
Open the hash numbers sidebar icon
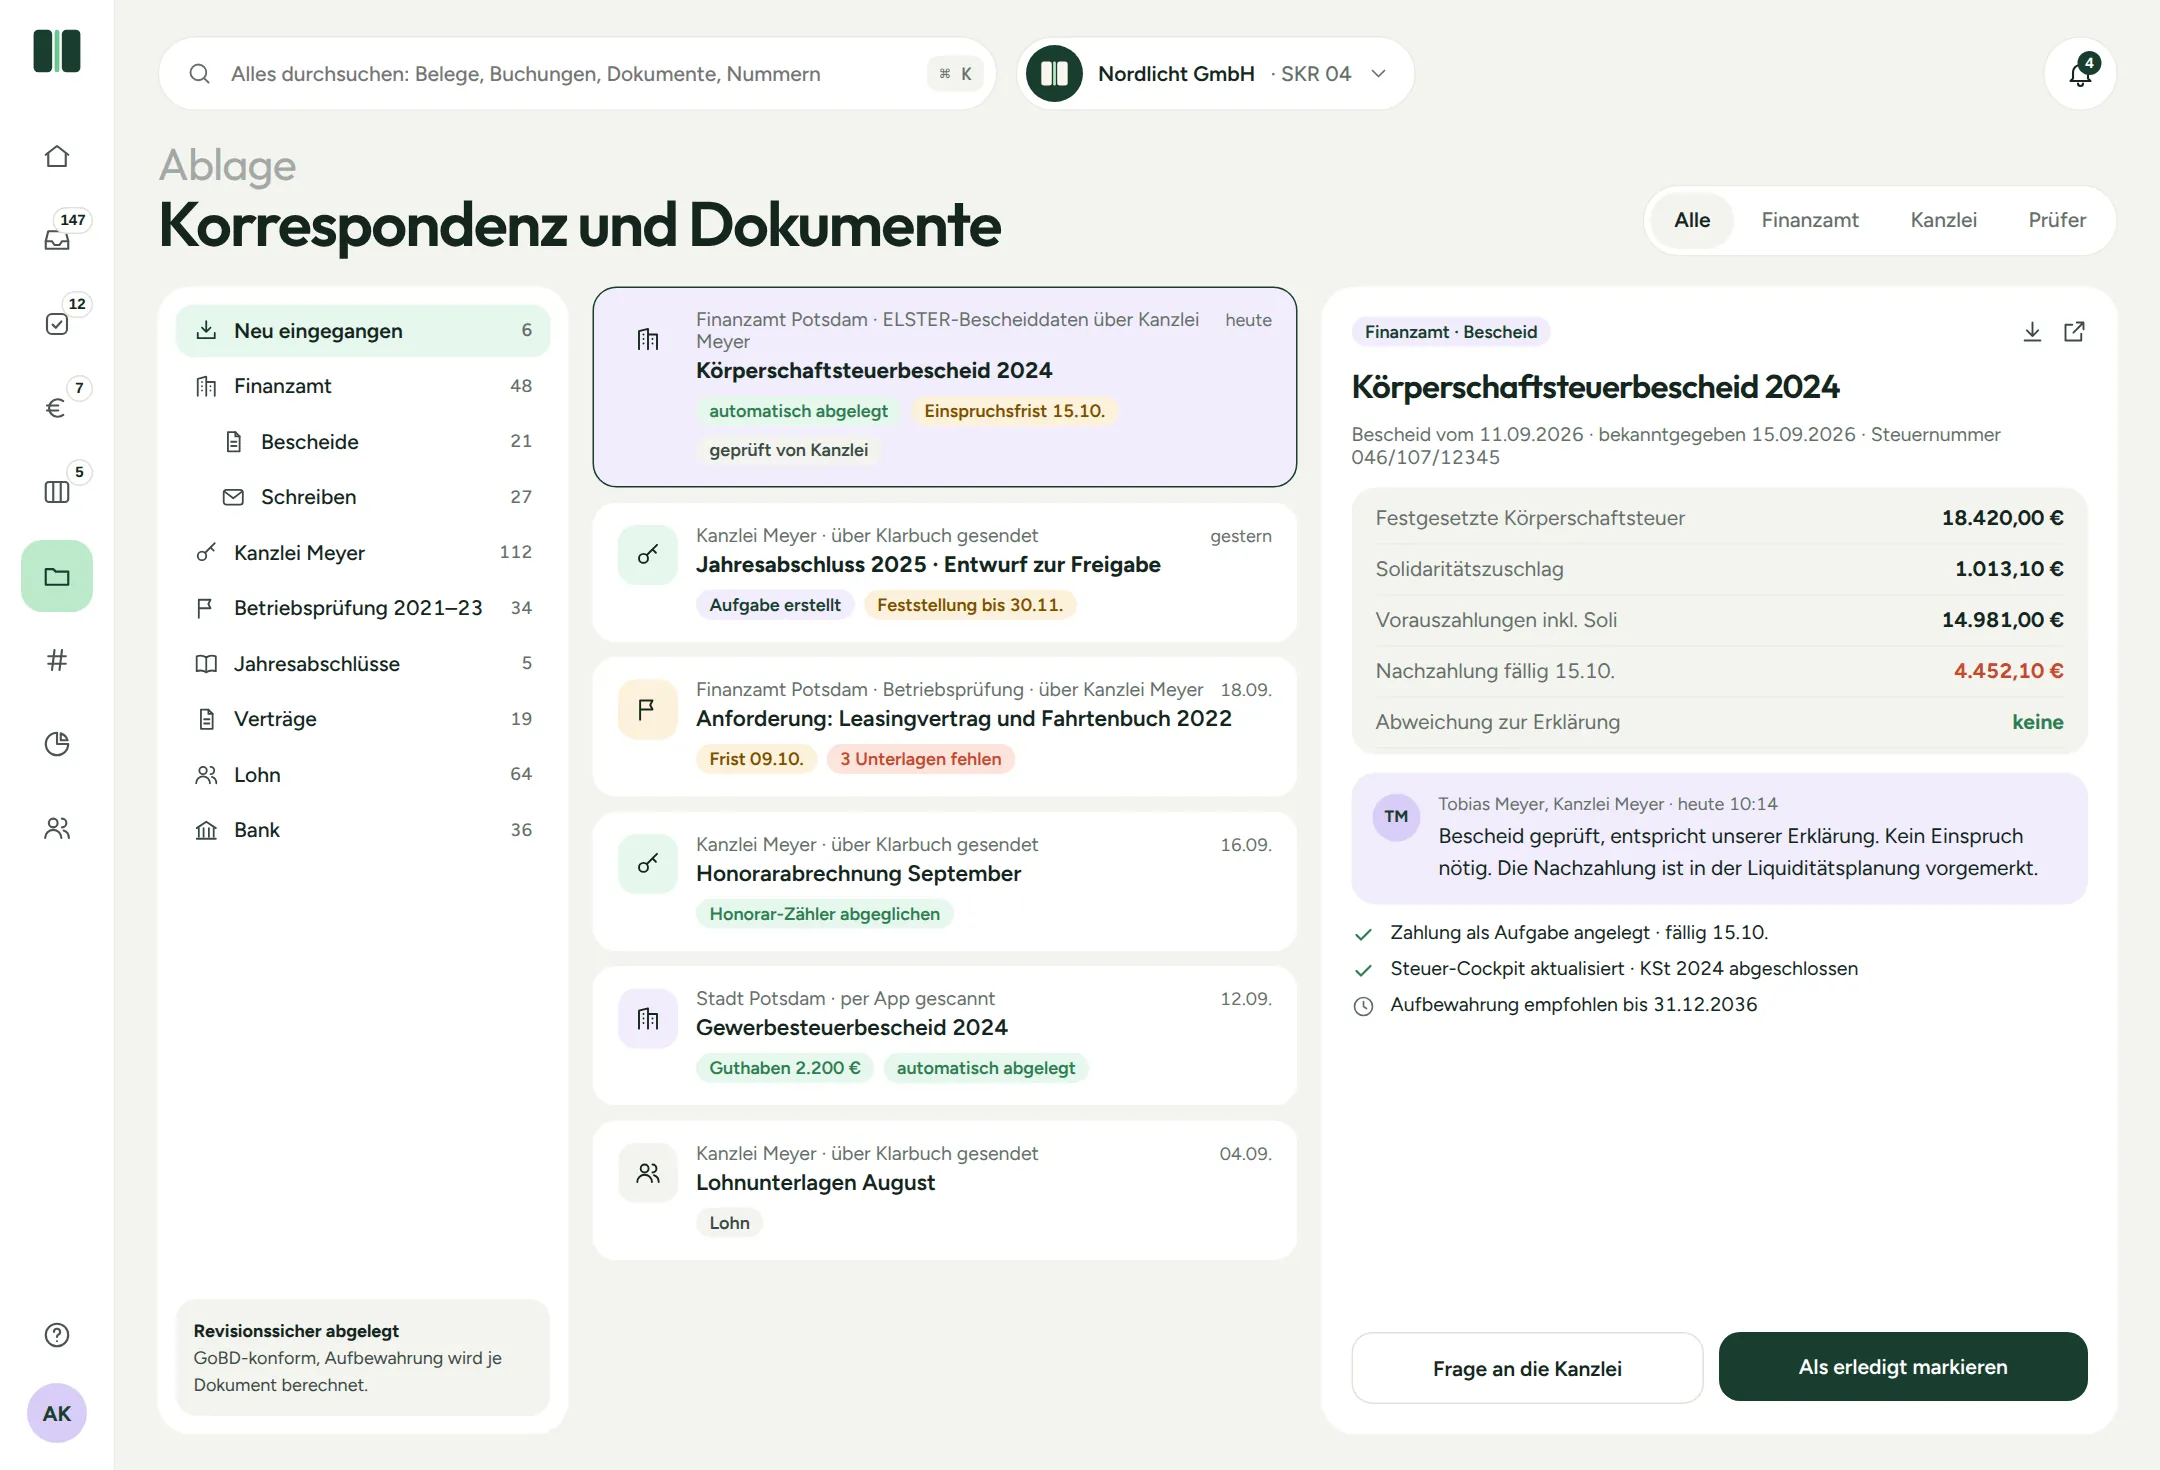click(x=57, y=660)
